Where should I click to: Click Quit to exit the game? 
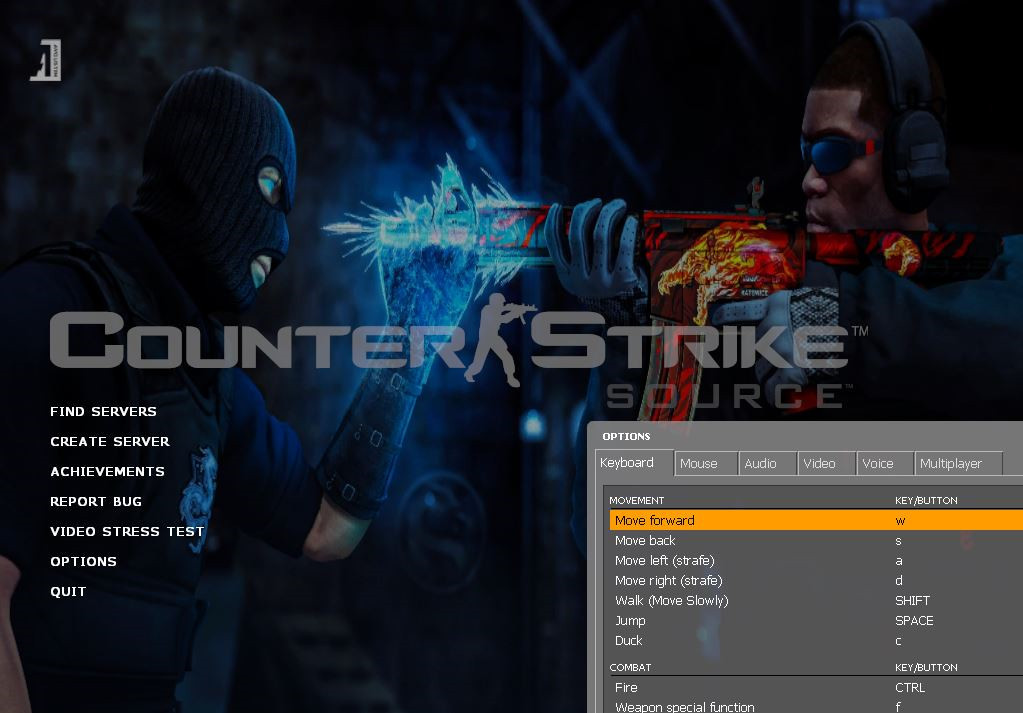[68, 591]
